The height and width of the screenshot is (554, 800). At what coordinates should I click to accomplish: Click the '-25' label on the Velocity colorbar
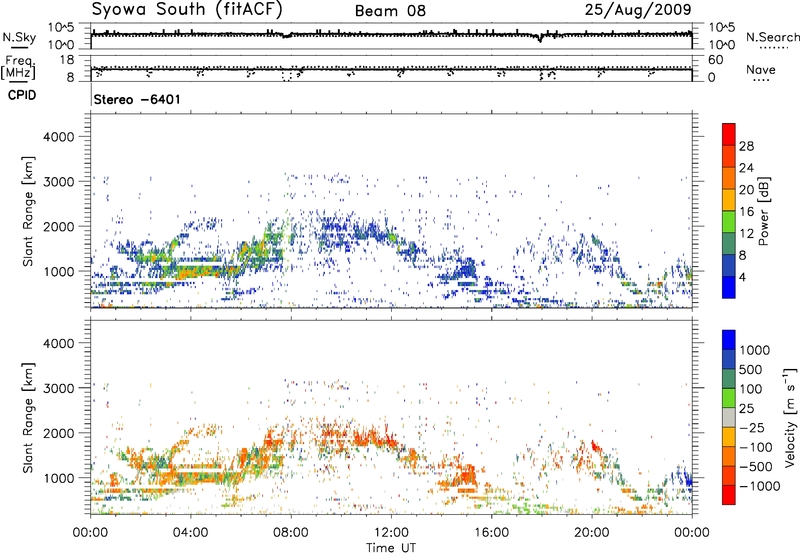coord(751,428)
